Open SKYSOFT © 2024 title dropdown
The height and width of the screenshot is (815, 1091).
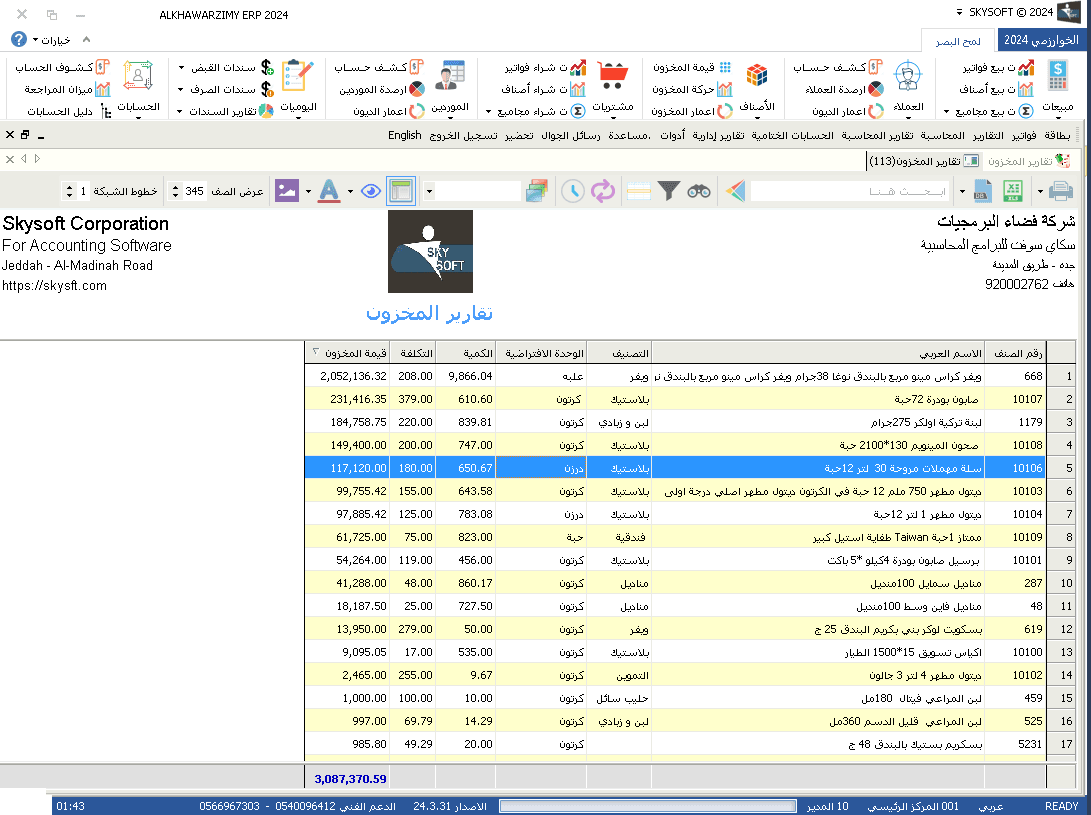959,12
